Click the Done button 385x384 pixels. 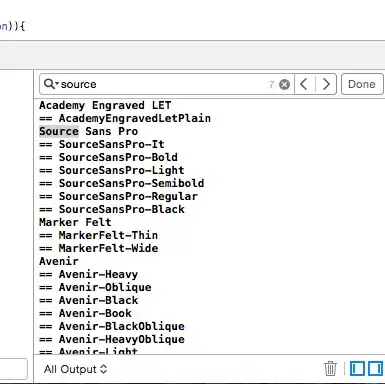pos(362,84)
